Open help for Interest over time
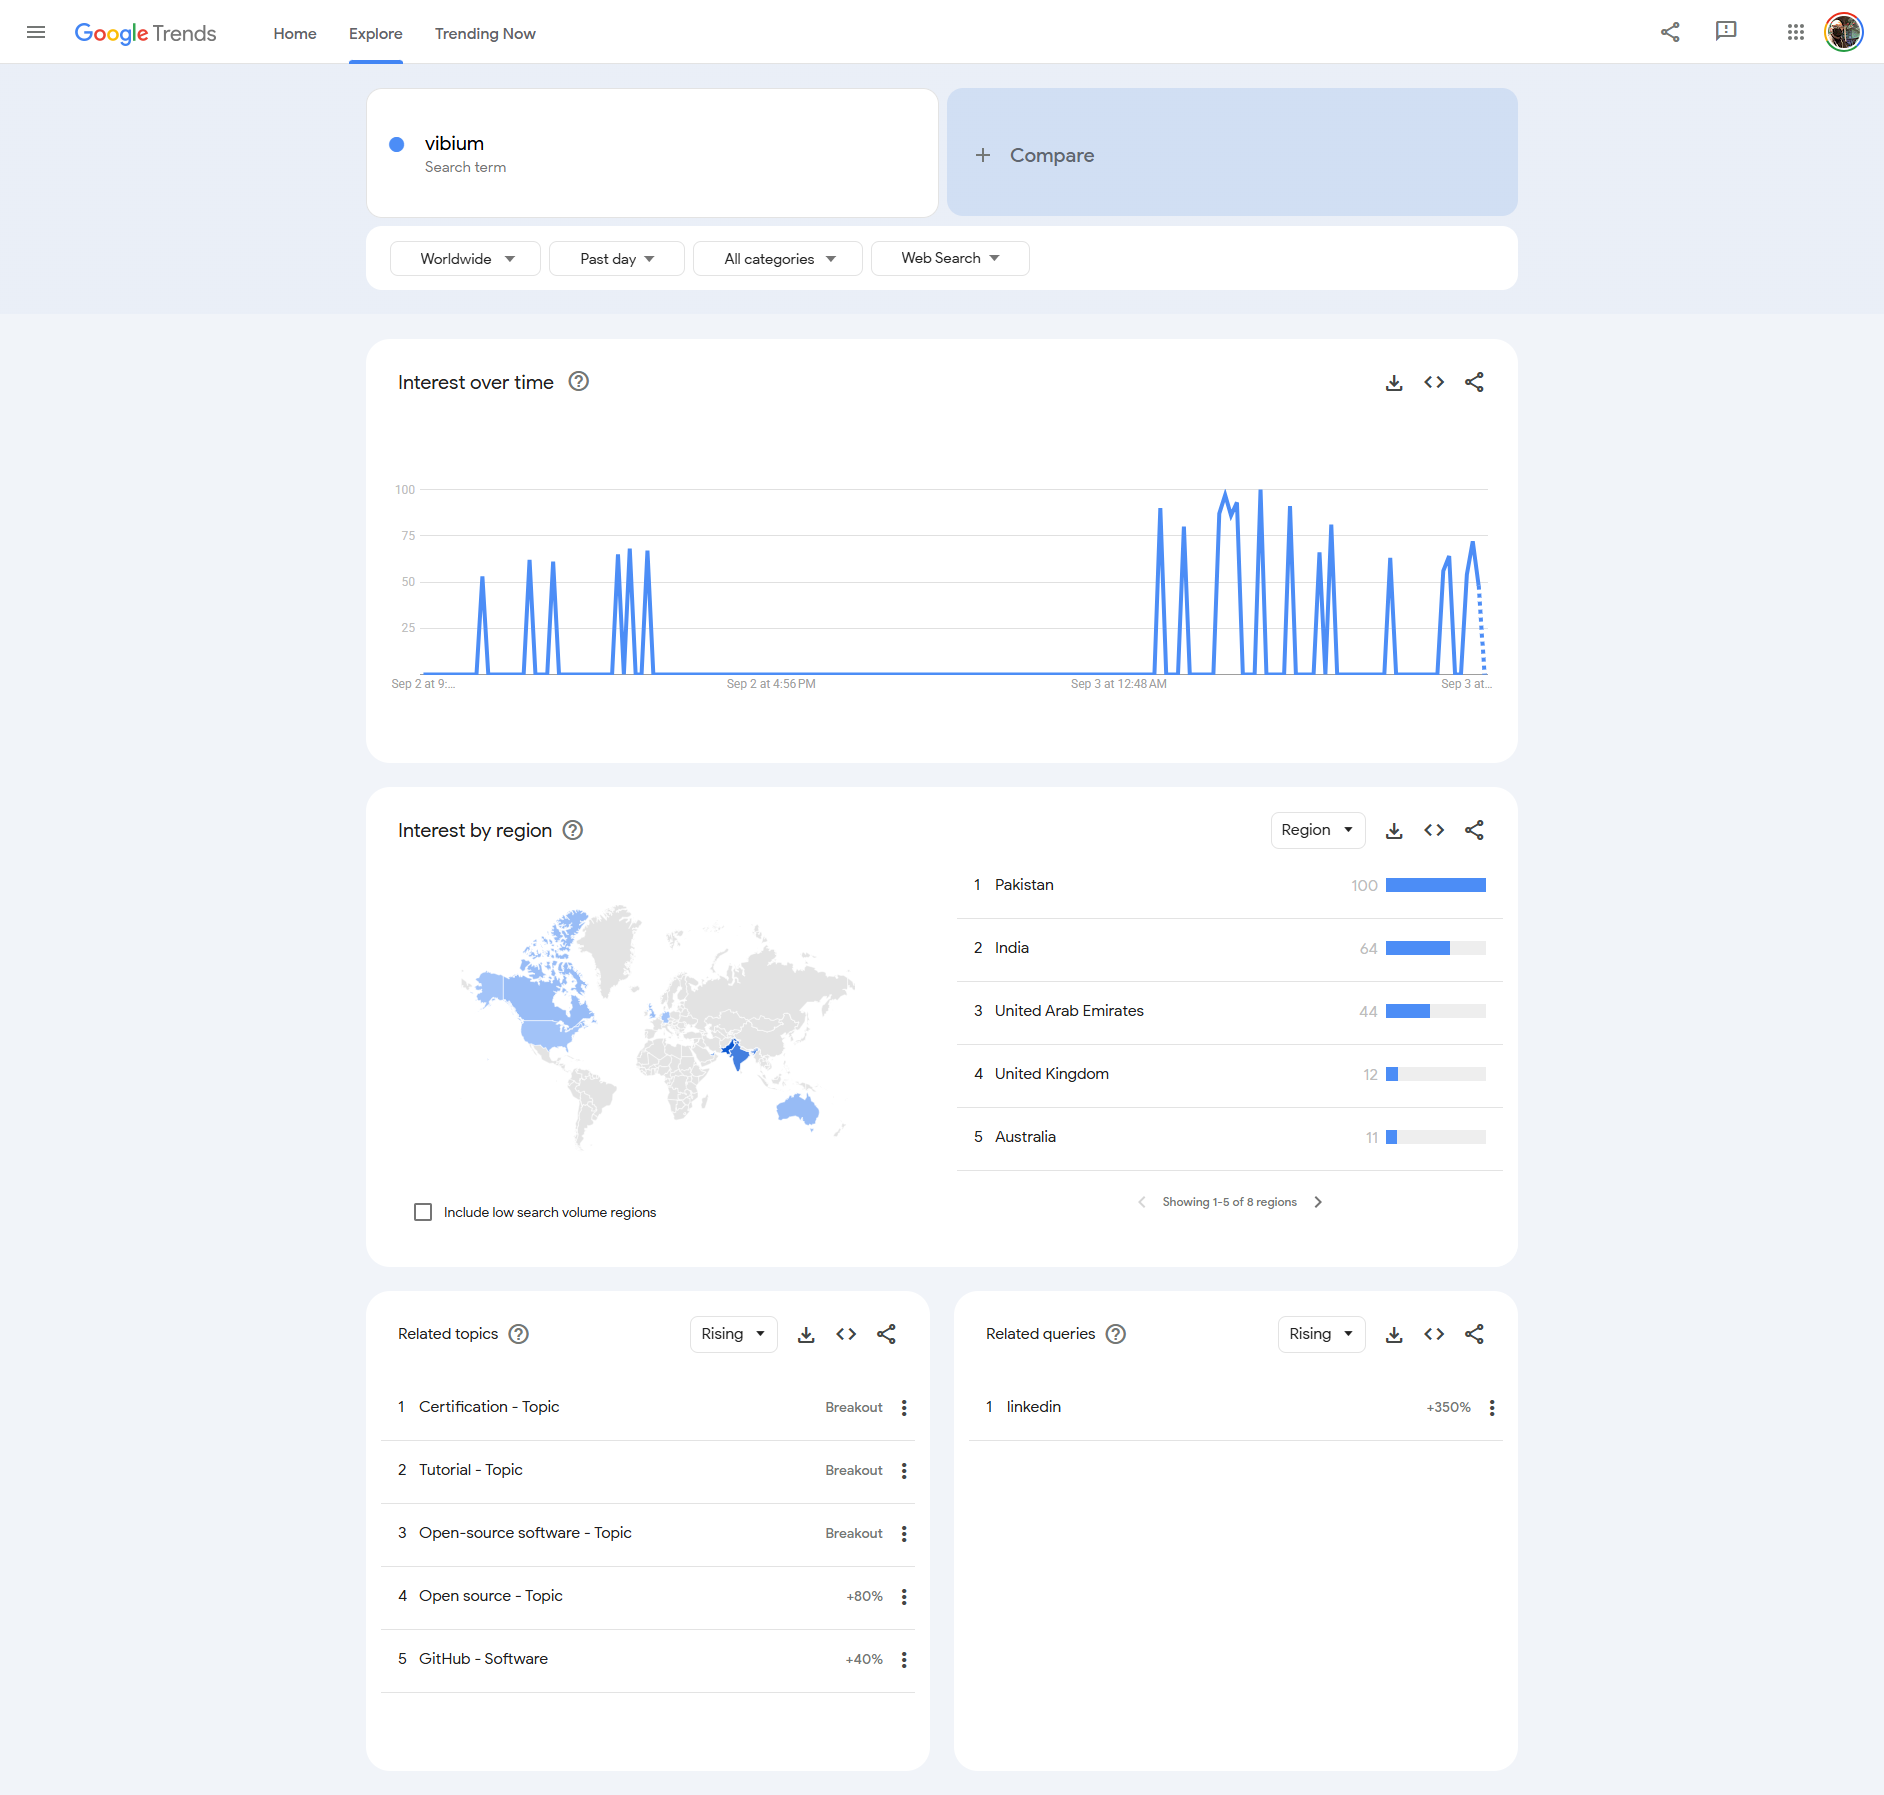 click(x=578, y=382)
